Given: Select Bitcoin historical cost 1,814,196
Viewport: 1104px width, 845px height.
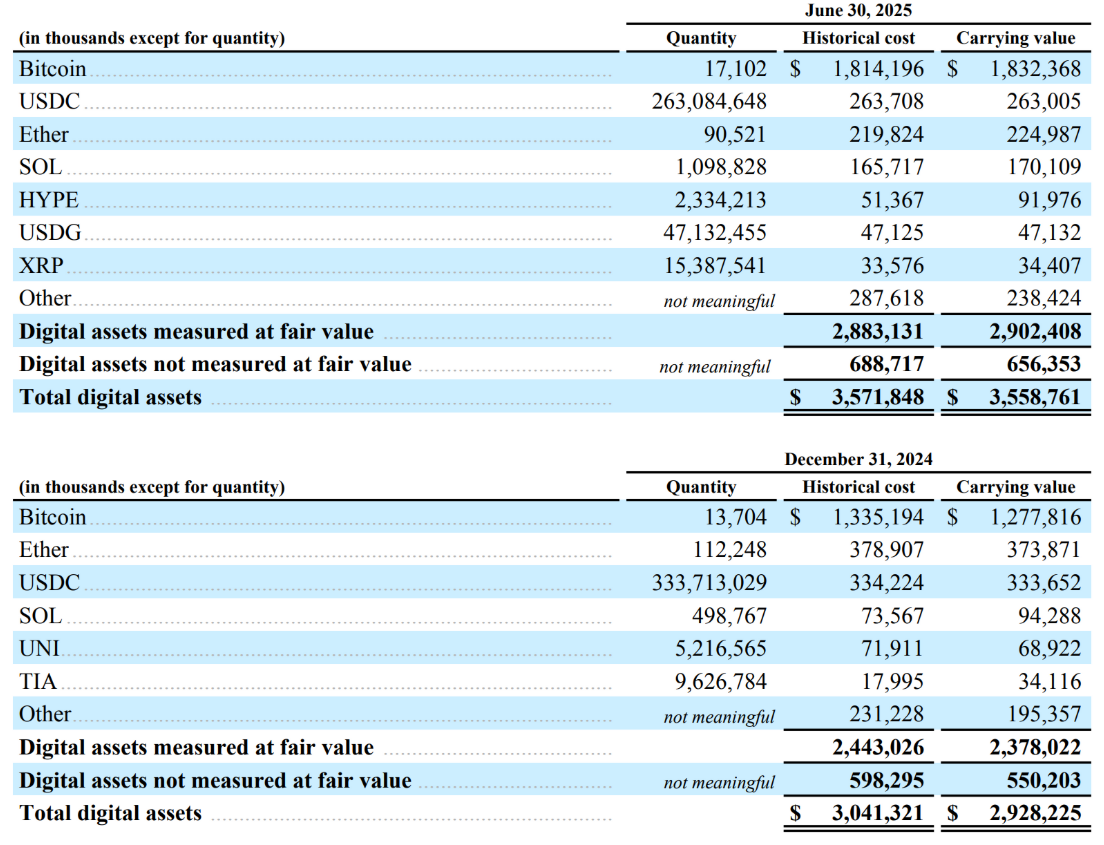Looking at the screenshot, I should click(x=878, y=69).
